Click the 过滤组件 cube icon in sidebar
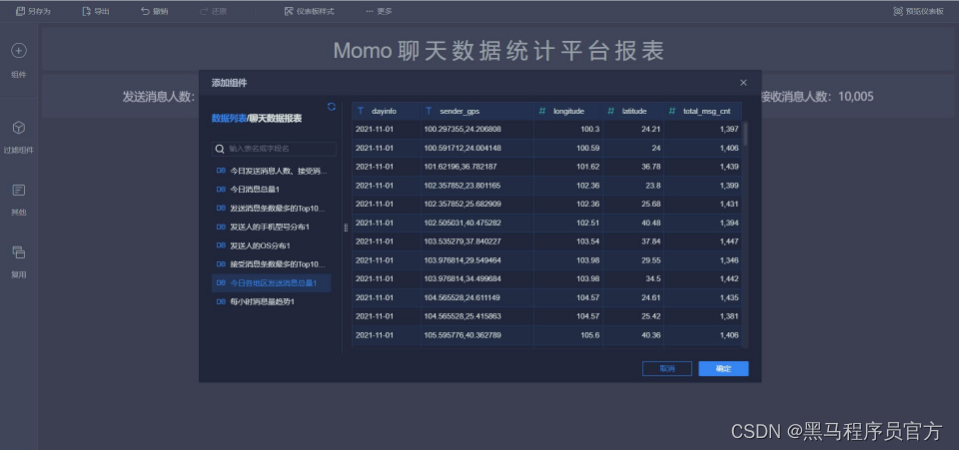Image resolution: width=959 pixels, height=451 pixels. click(x=19, y=127)
